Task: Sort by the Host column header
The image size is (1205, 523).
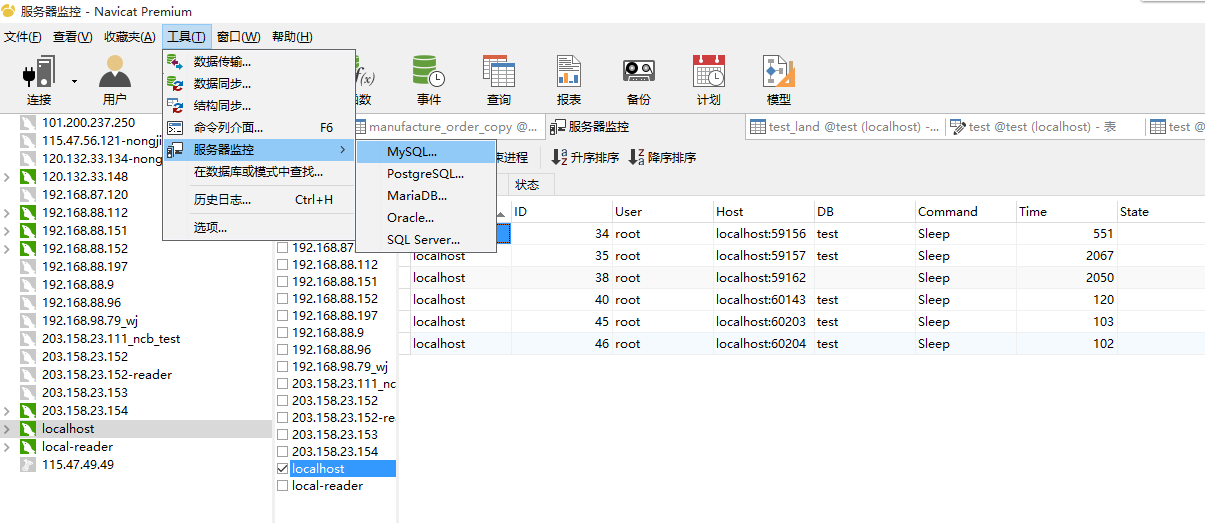Action: pos(762,211)
